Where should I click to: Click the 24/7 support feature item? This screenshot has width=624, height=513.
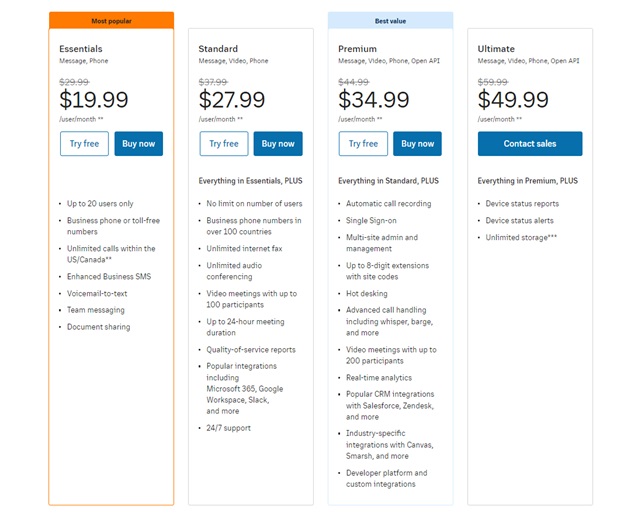[228, 428]
